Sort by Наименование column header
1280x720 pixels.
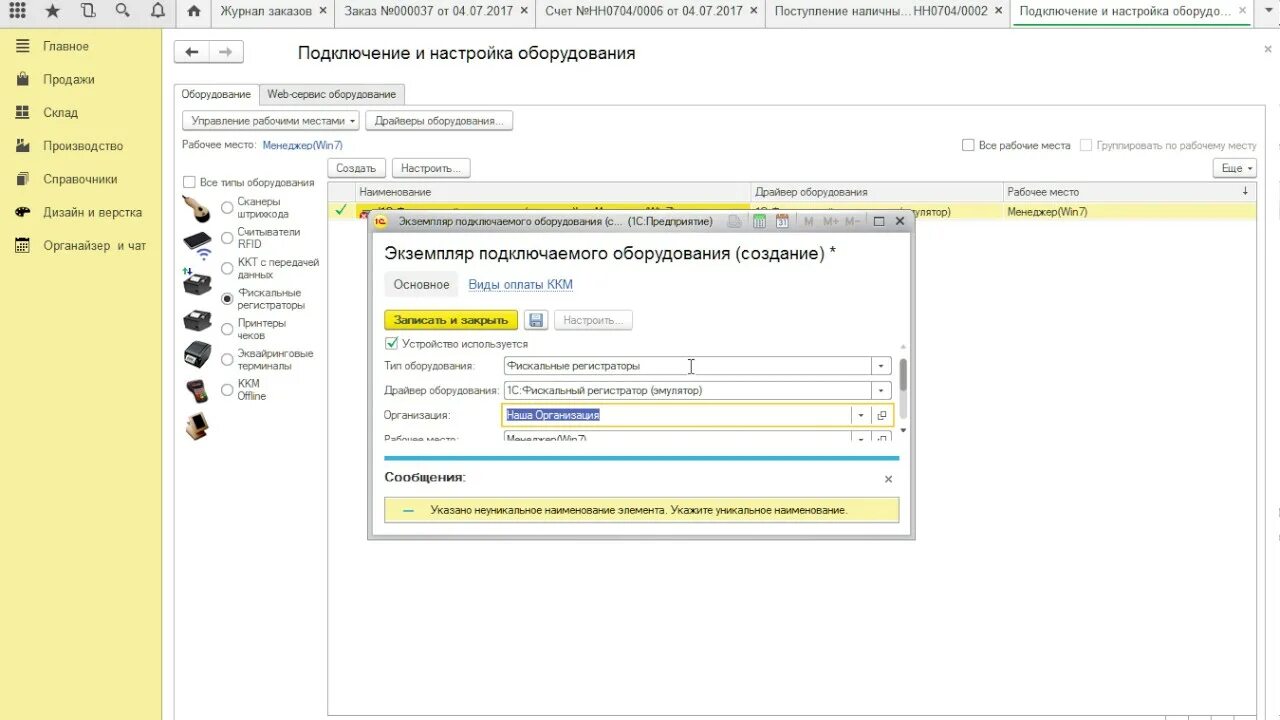553,192
